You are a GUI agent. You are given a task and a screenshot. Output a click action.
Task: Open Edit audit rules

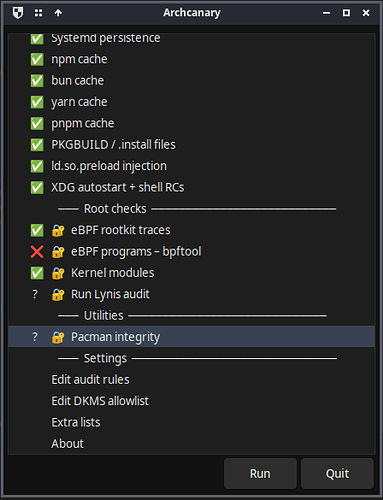pyautogui.click(x=90, y=380)
